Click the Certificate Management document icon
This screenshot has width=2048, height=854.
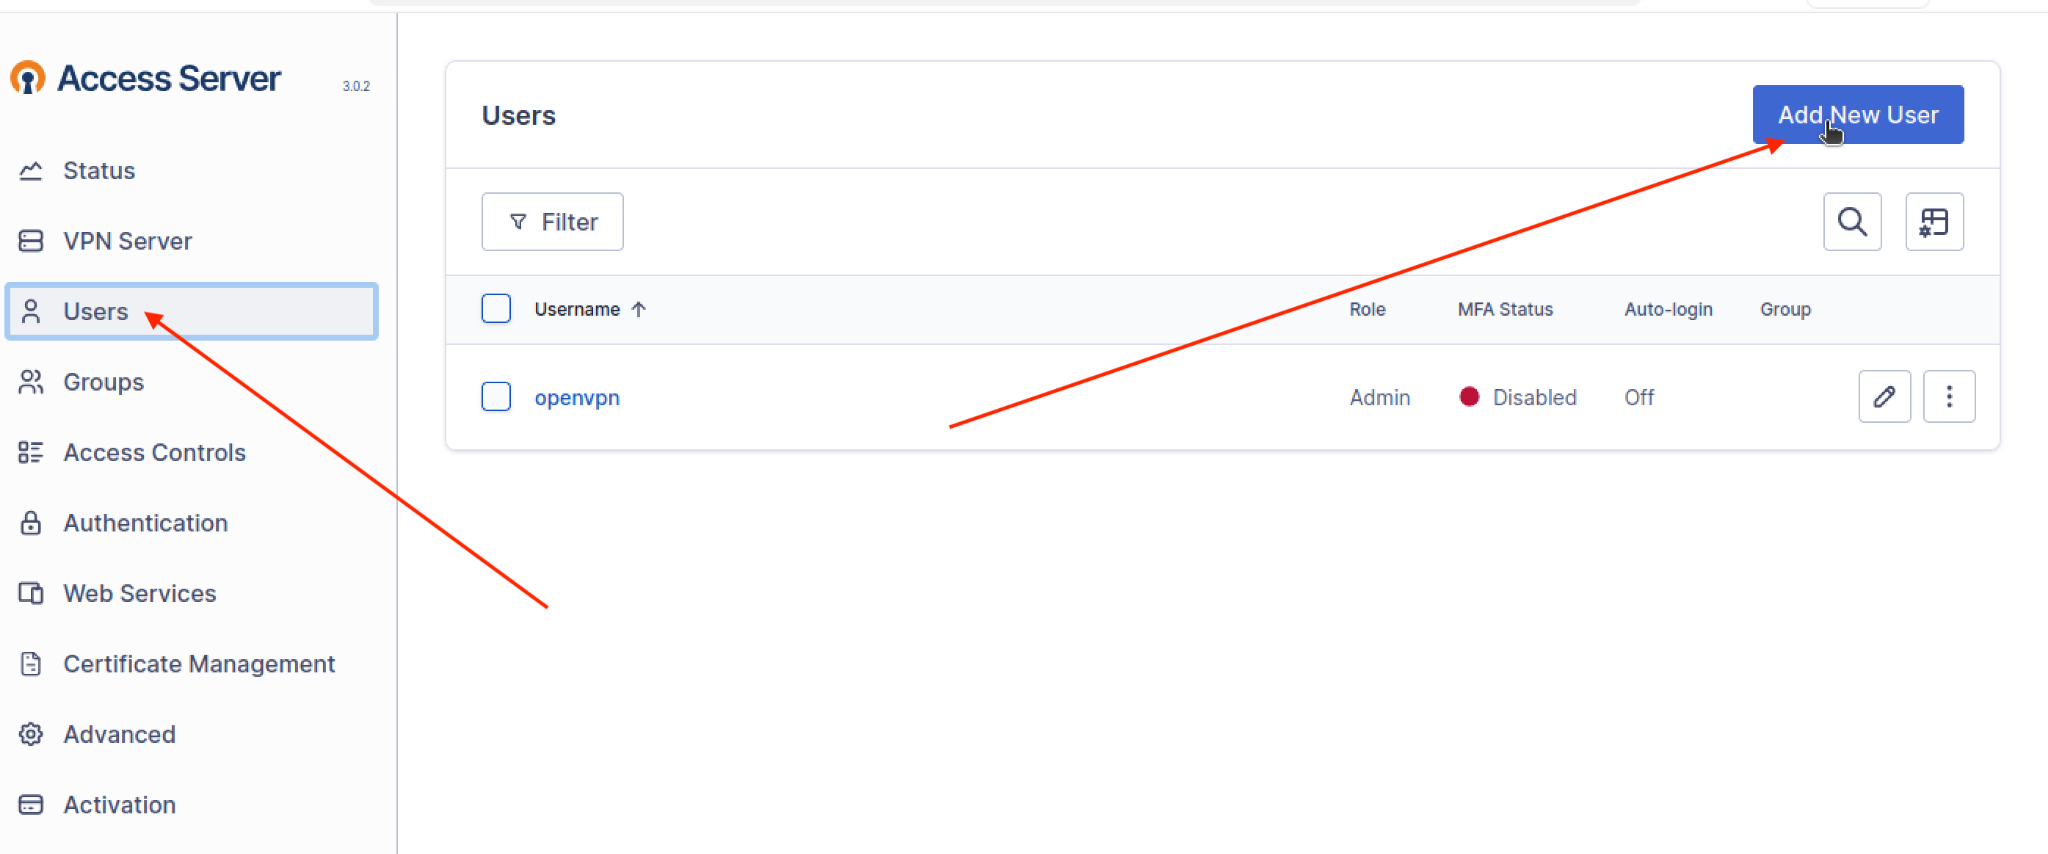pyautogui.click(x=31, y=664)
